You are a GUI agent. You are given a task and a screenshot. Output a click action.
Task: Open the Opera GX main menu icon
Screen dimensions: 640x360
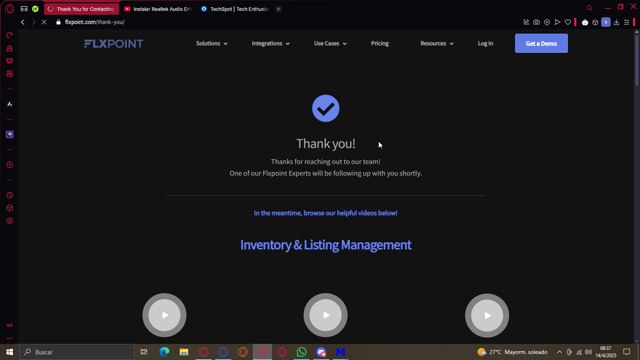pos(10,9)
